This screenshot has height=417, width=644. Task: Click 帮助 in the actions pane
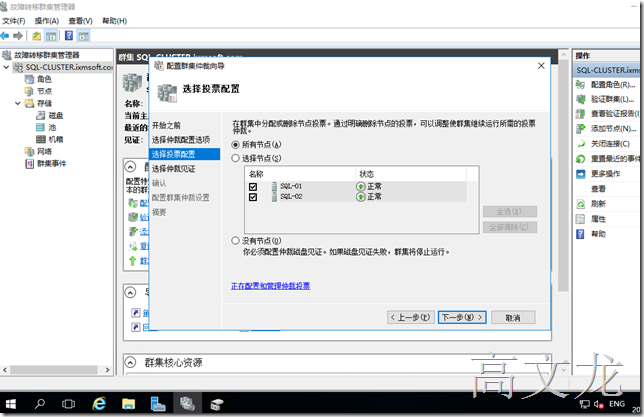point(598,234)
